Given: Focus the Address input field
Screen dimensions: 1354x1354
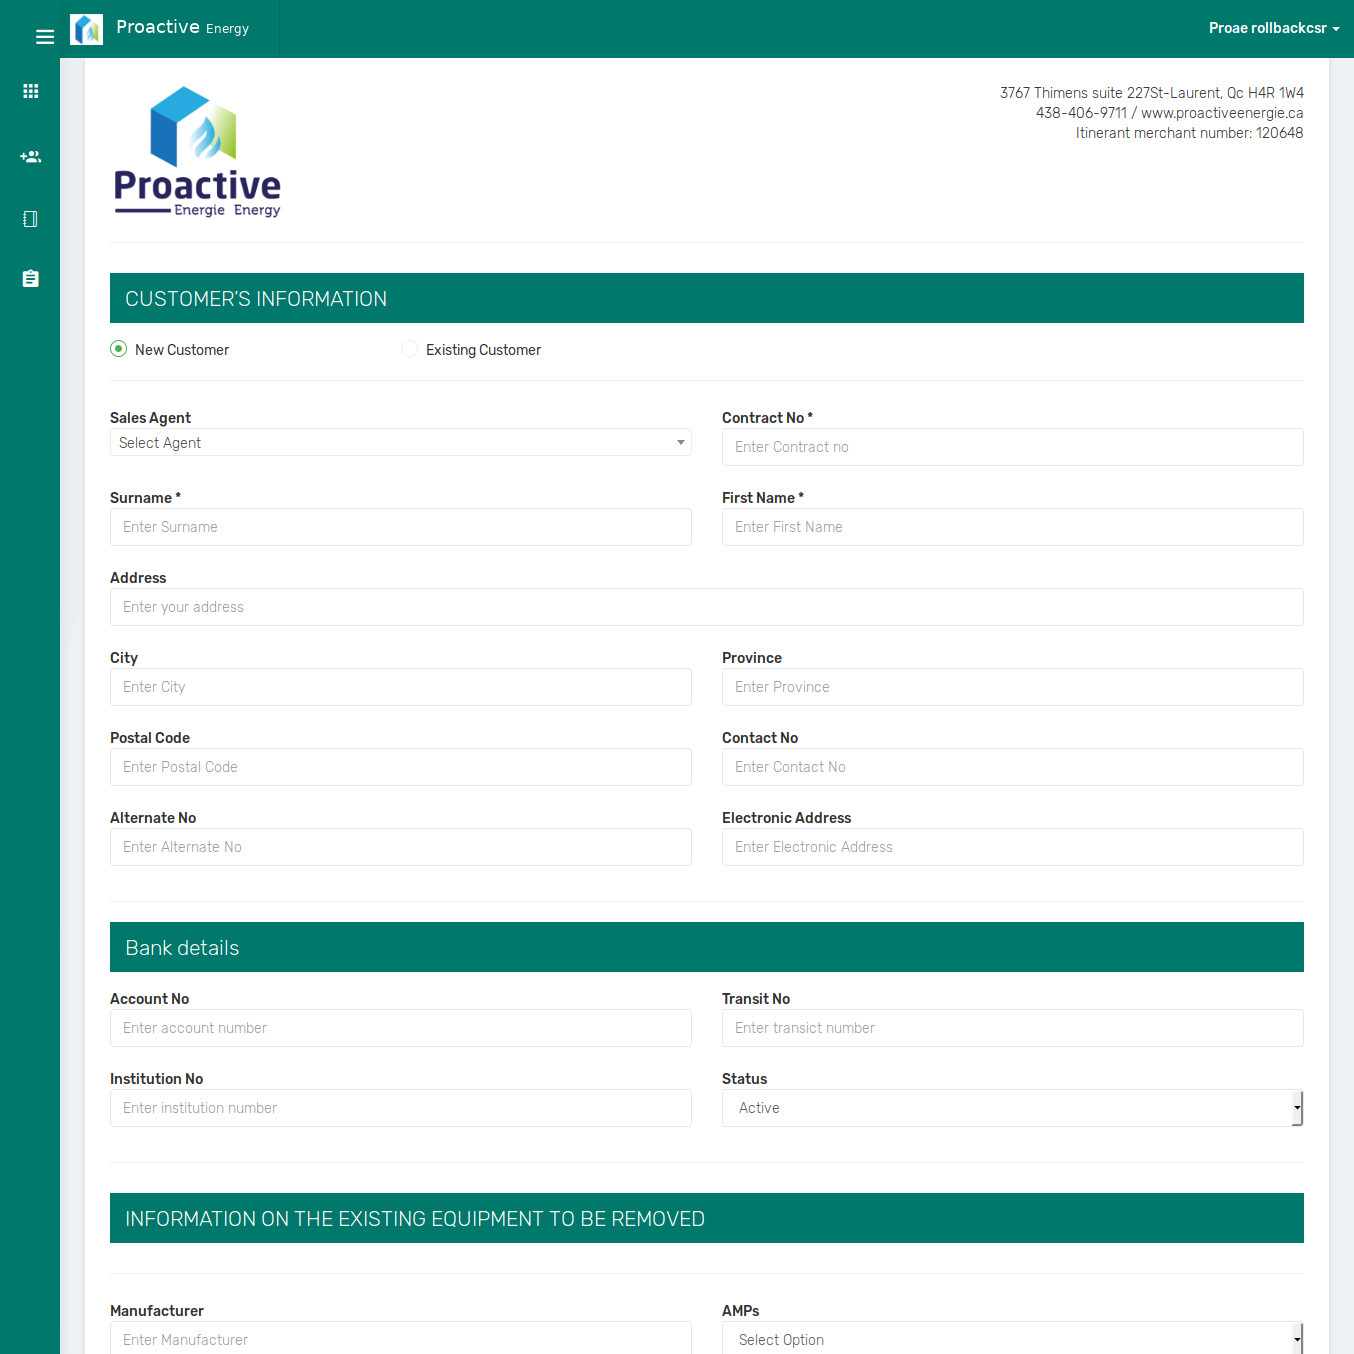Looking at the screenshot, I should click(707, 607).
